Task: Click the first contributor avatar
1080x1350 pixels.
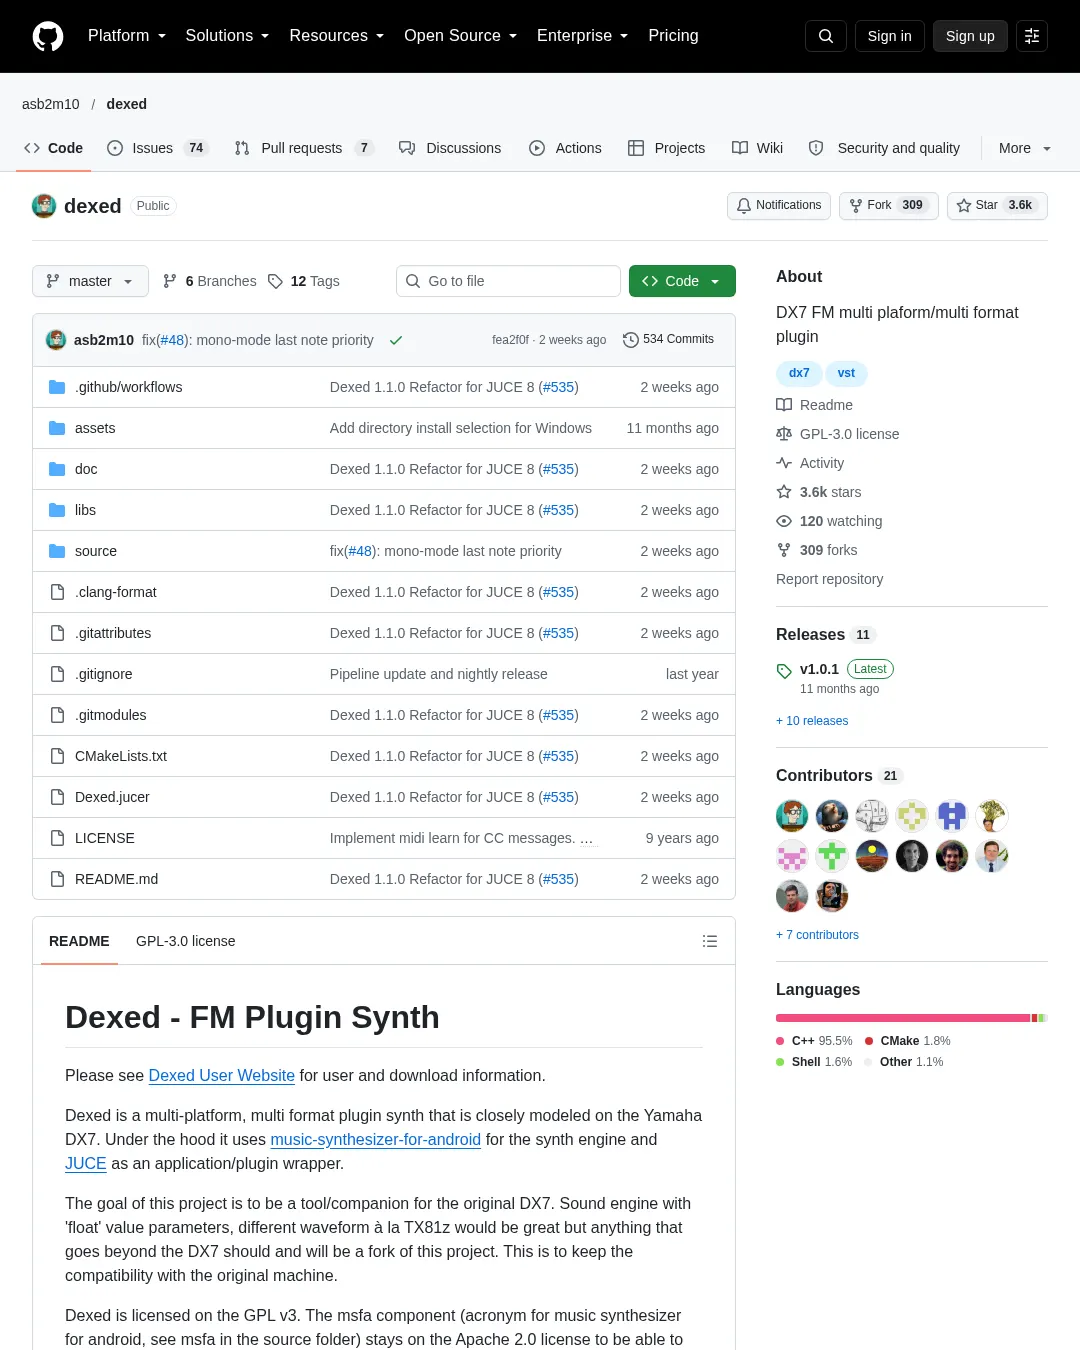Action: tap(792, 816)
